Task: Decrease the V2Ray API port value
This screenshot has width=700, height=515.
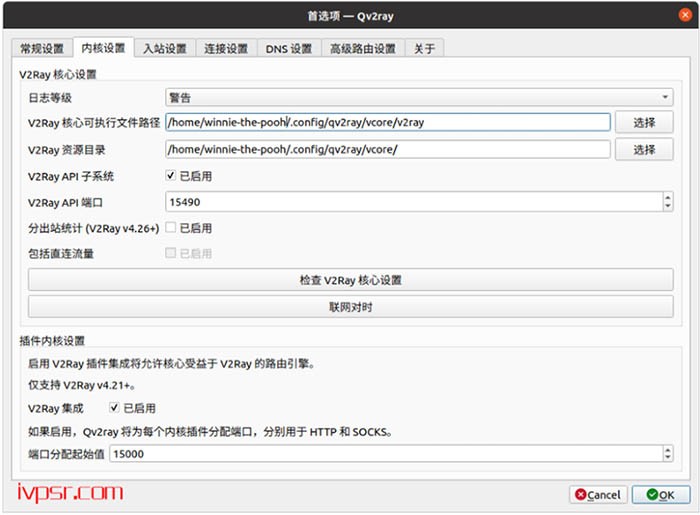Action: [668, 207]
